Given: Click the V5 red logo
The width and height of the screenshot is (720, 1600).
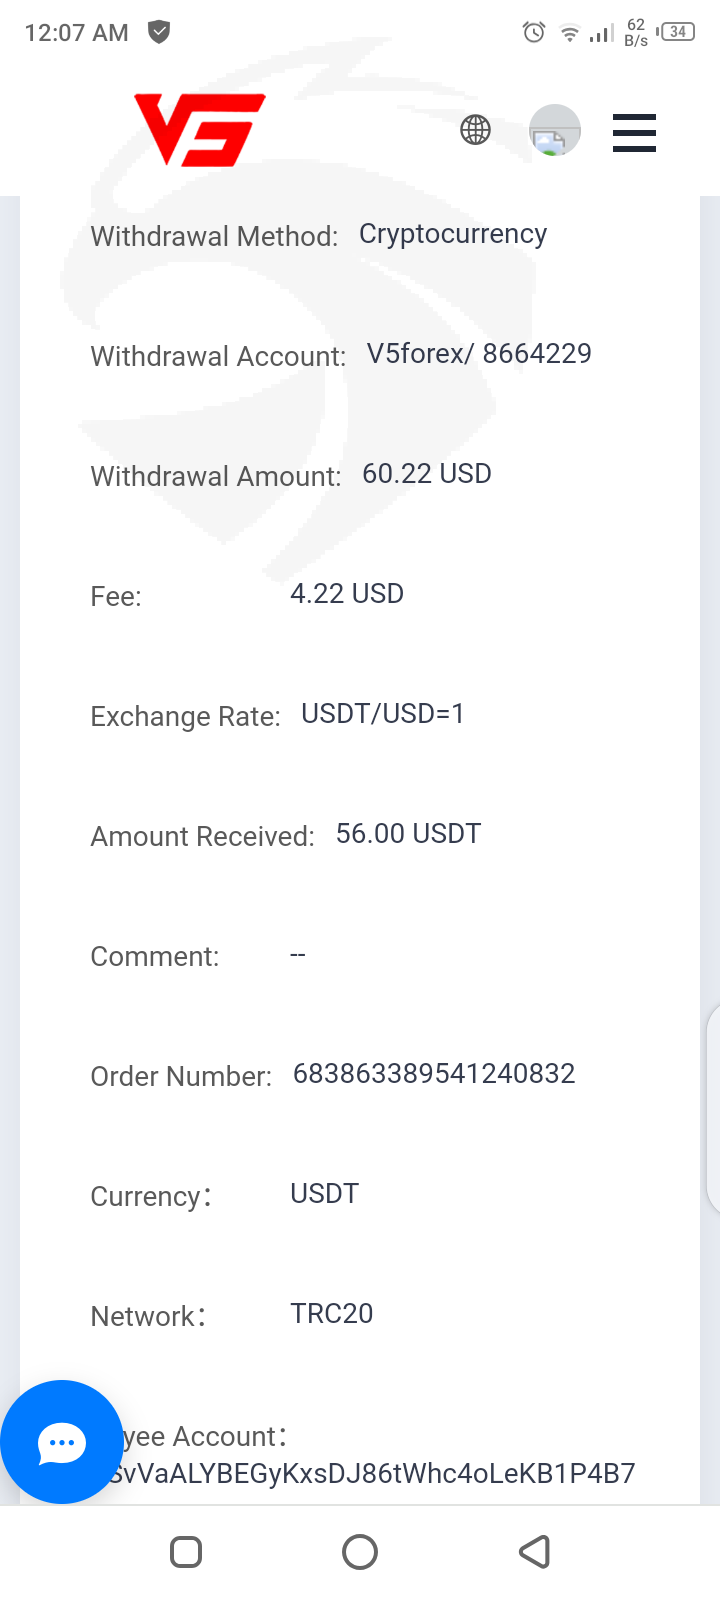Looking at the screenshot, I should [200, 130].
